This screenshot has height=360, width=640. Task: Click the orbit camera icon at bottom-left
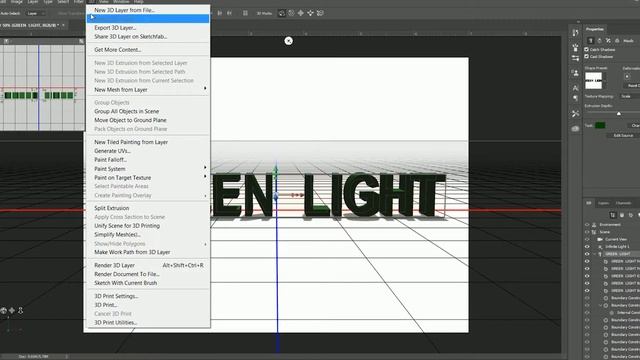4,311
